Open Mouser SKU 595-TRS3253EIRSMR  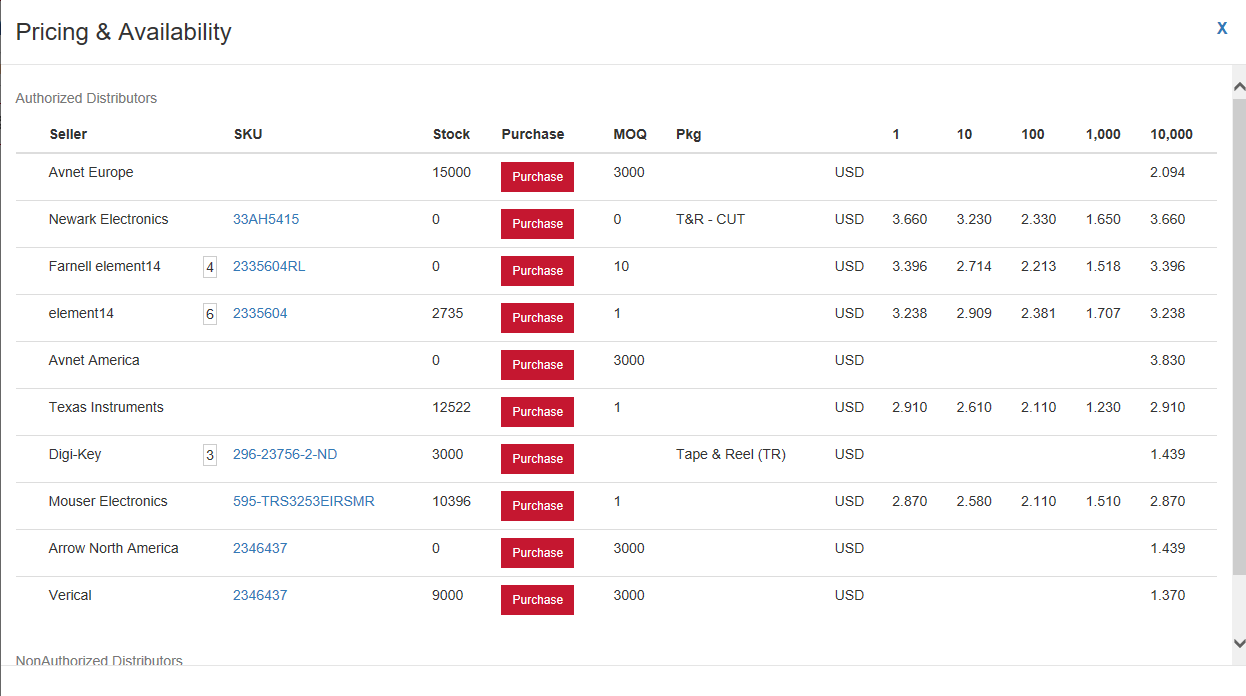pos(304,501)
